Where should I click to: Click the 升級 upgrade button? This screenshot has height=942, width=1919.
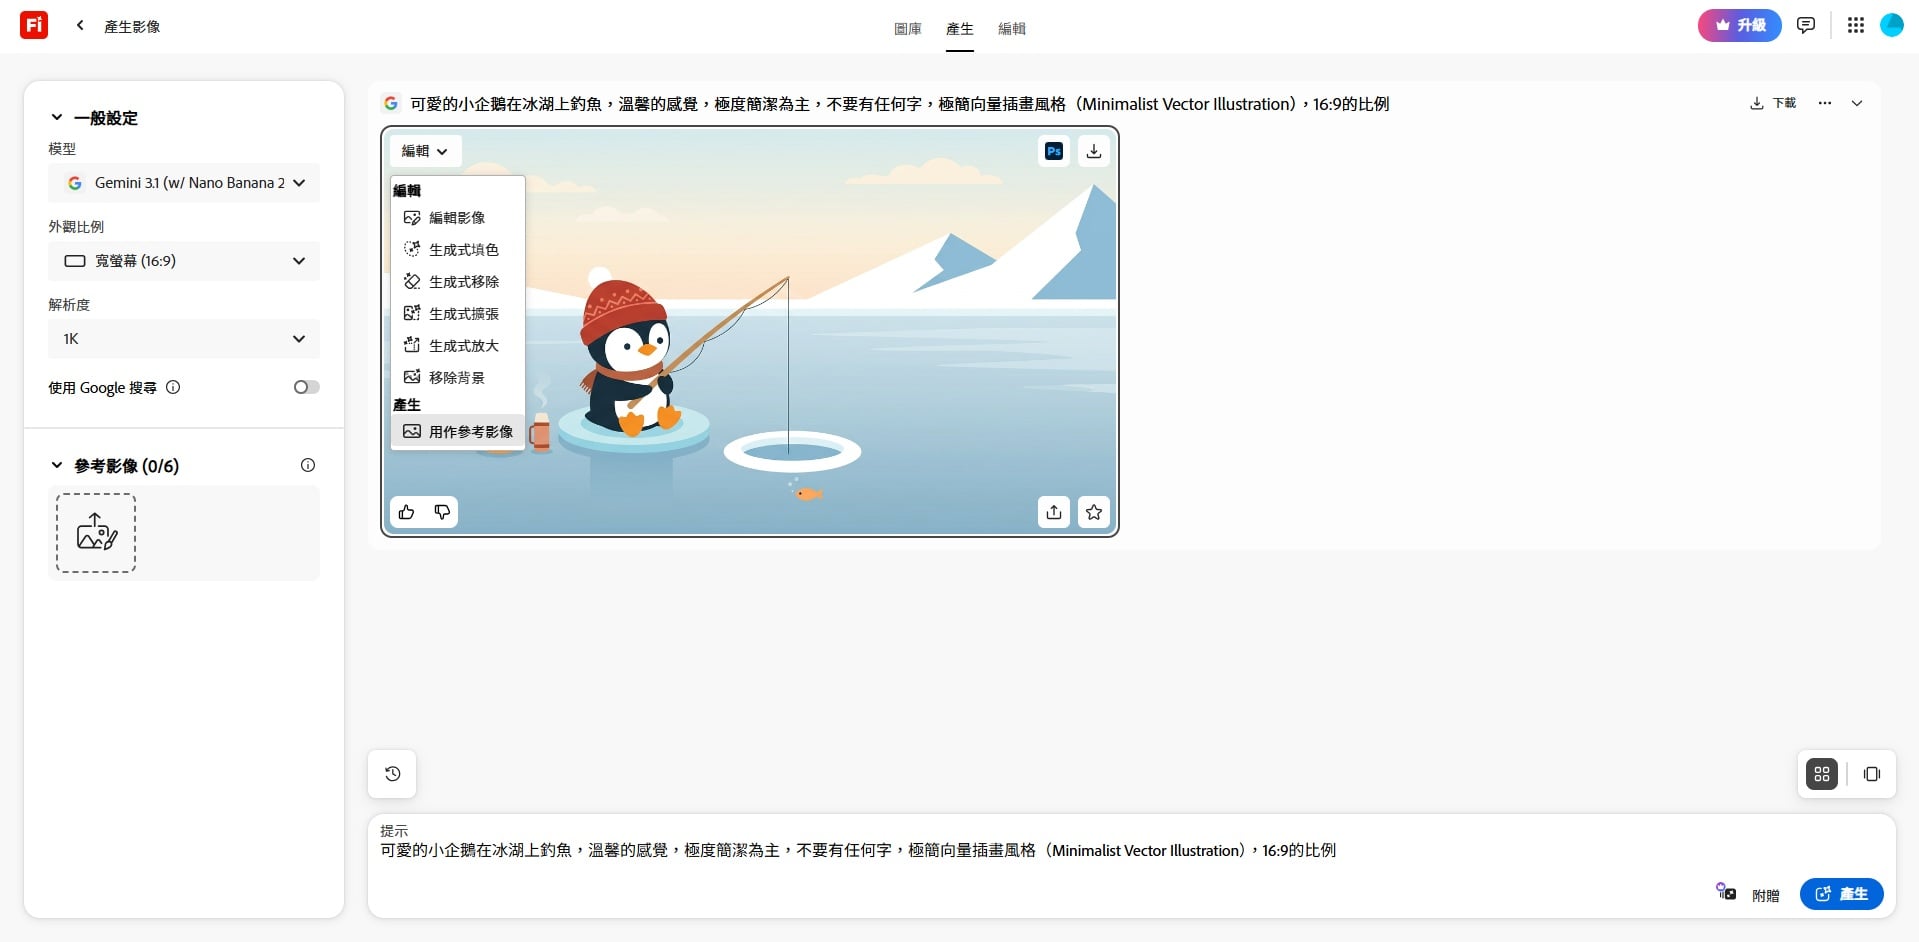[1739, 26]
